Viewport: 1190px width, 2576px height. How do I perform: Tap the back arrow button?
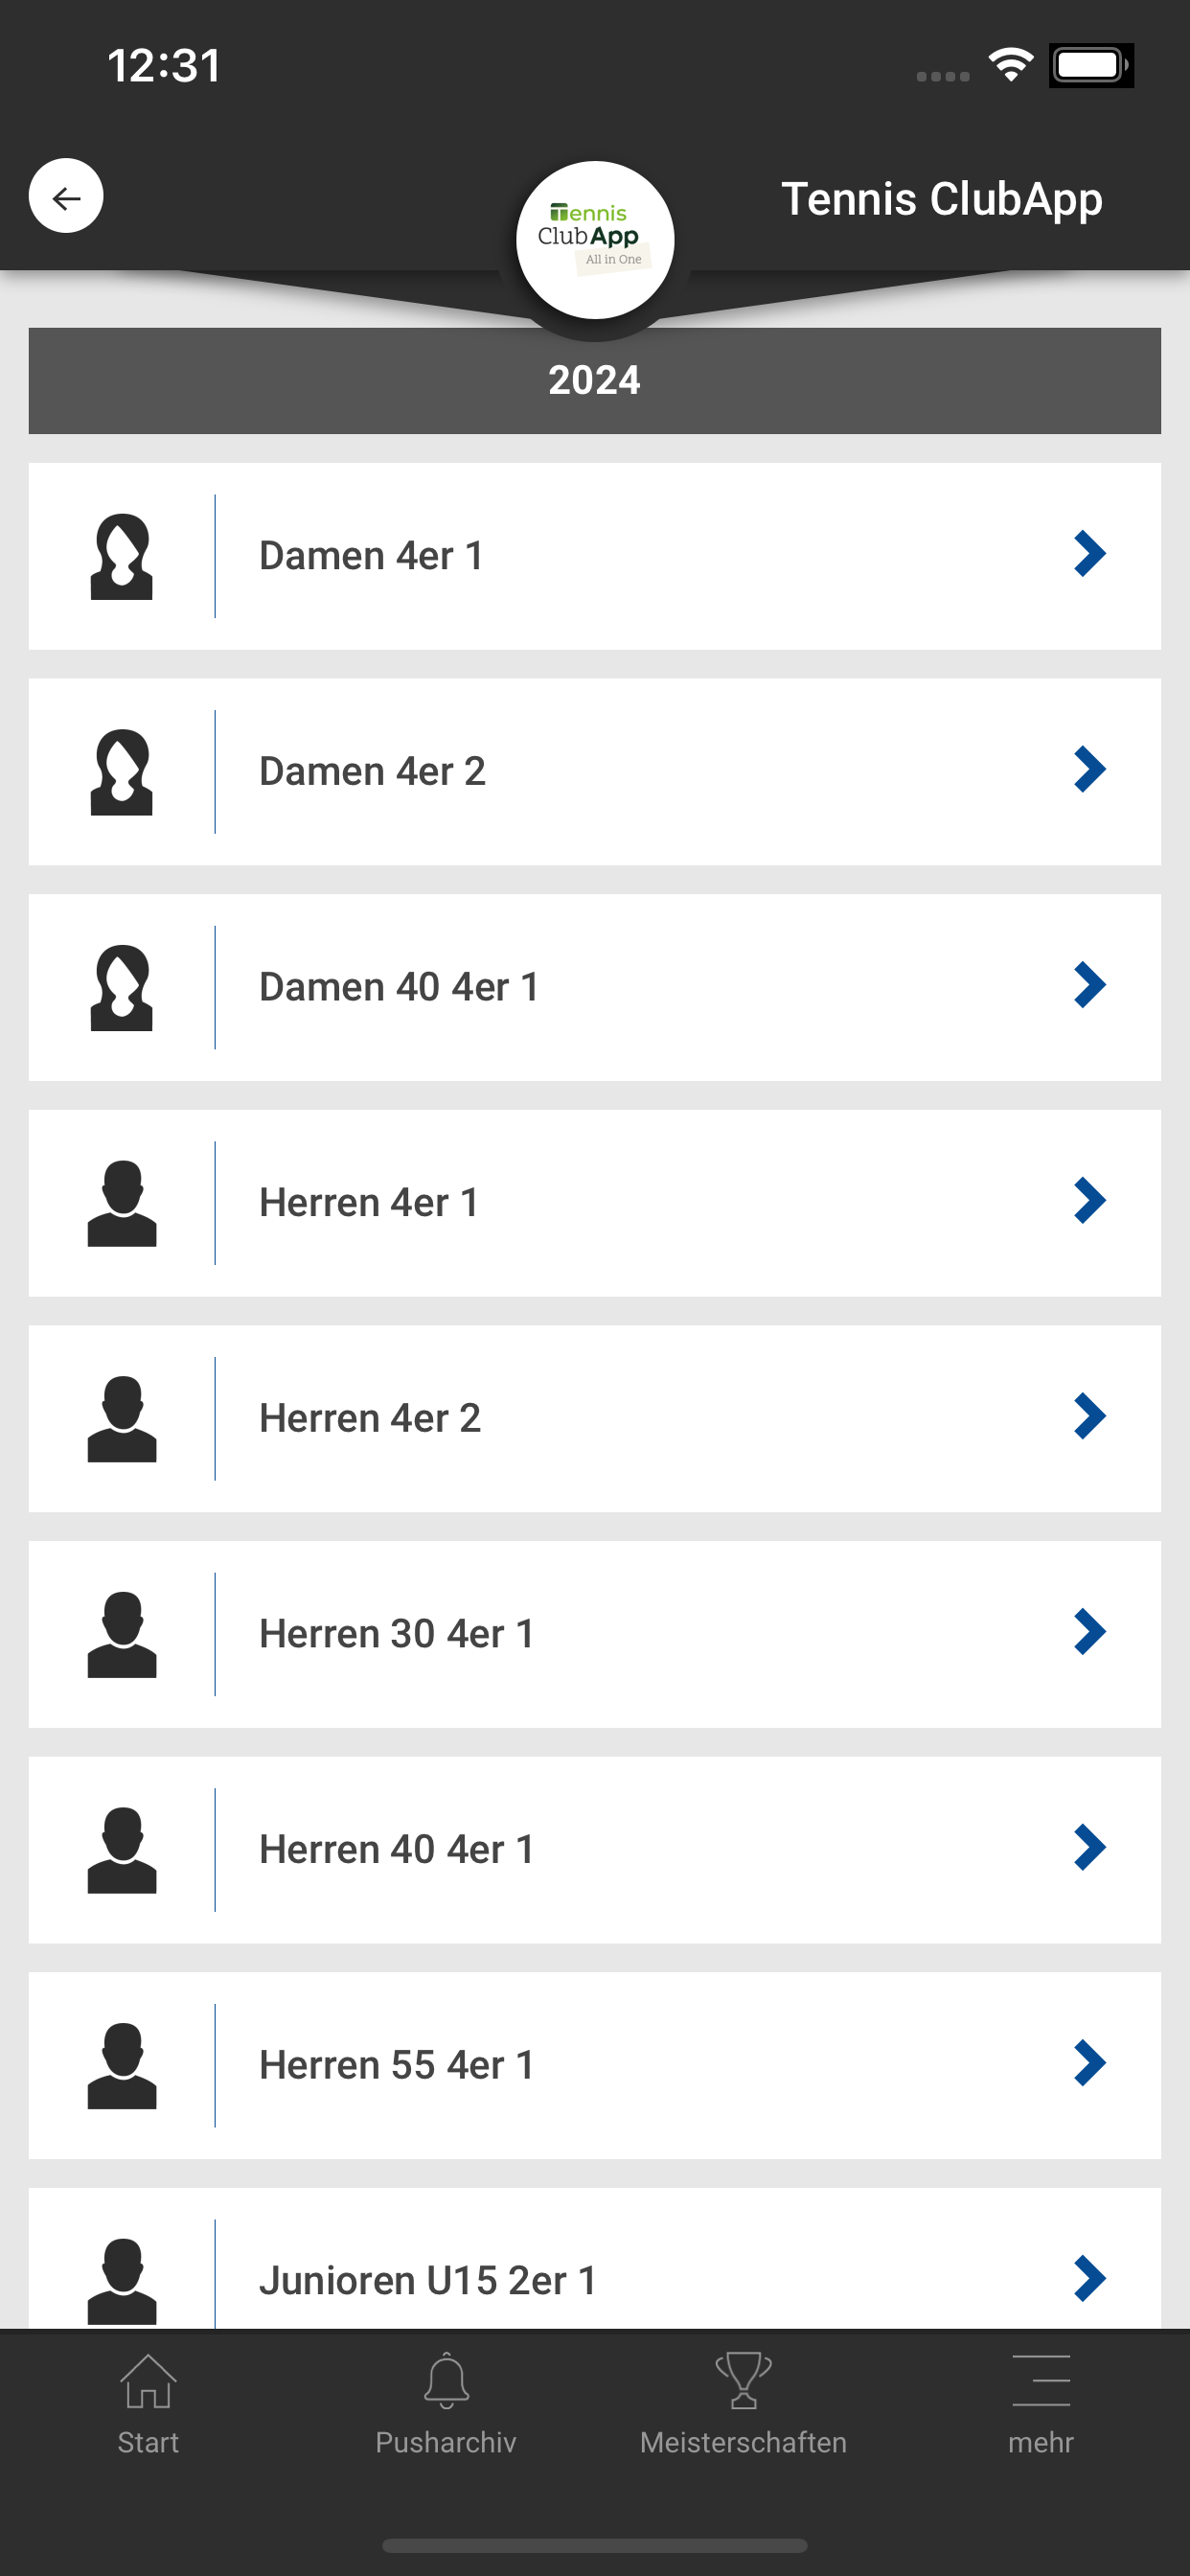pyautogui.click(x=66, y=197)
